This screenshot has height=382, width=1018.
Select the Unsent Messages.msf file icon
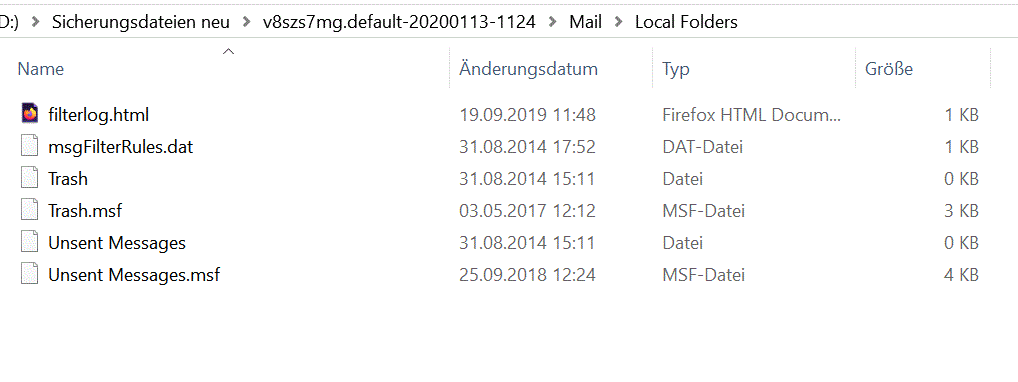[x=30, y=275]
